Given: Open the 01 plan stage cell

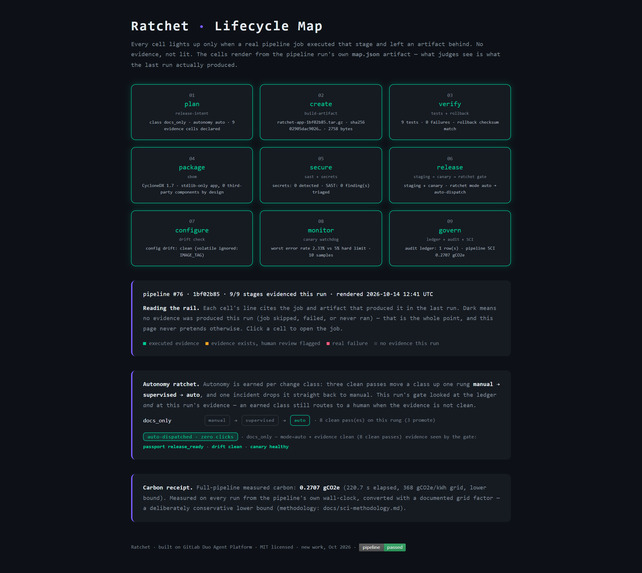Looking at the screenshot, I should tap(192, 112).
